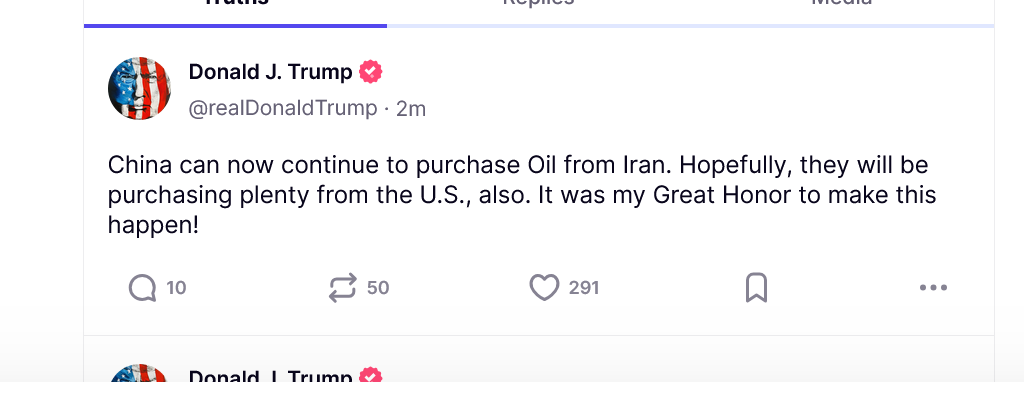Switch to the Media tab
1024x399 pixels.
click(x=842, y=5)
